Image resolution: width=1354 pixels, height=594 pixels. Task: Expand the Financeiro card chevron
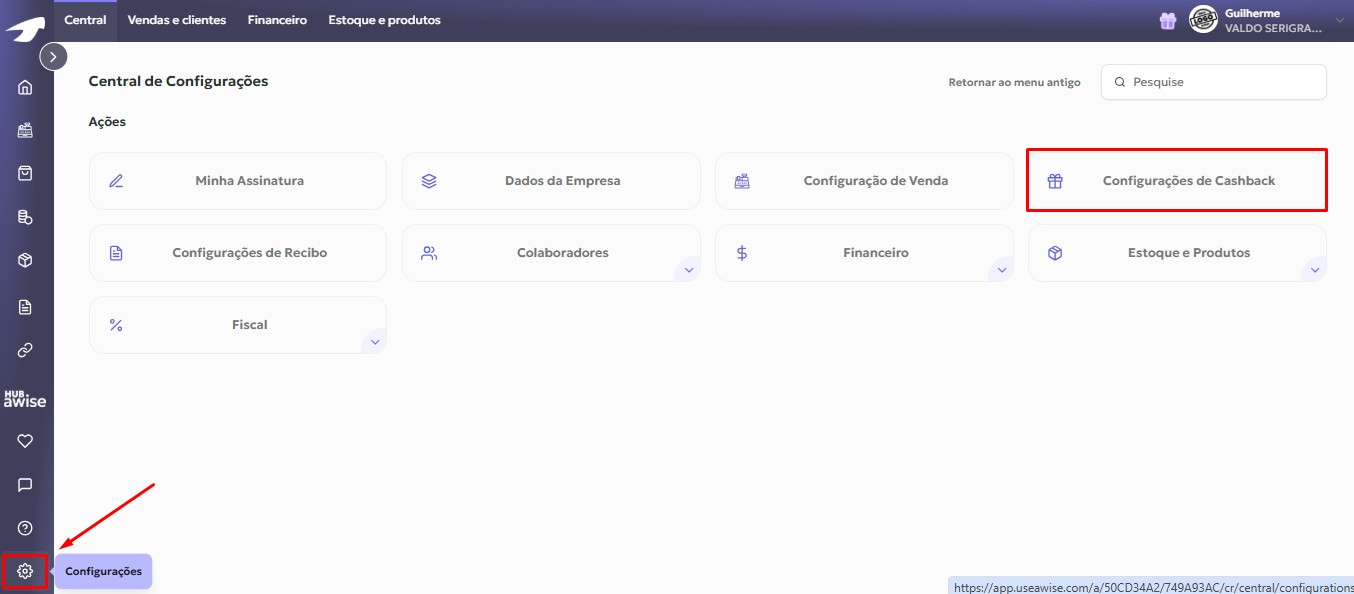coord(1001,270)
